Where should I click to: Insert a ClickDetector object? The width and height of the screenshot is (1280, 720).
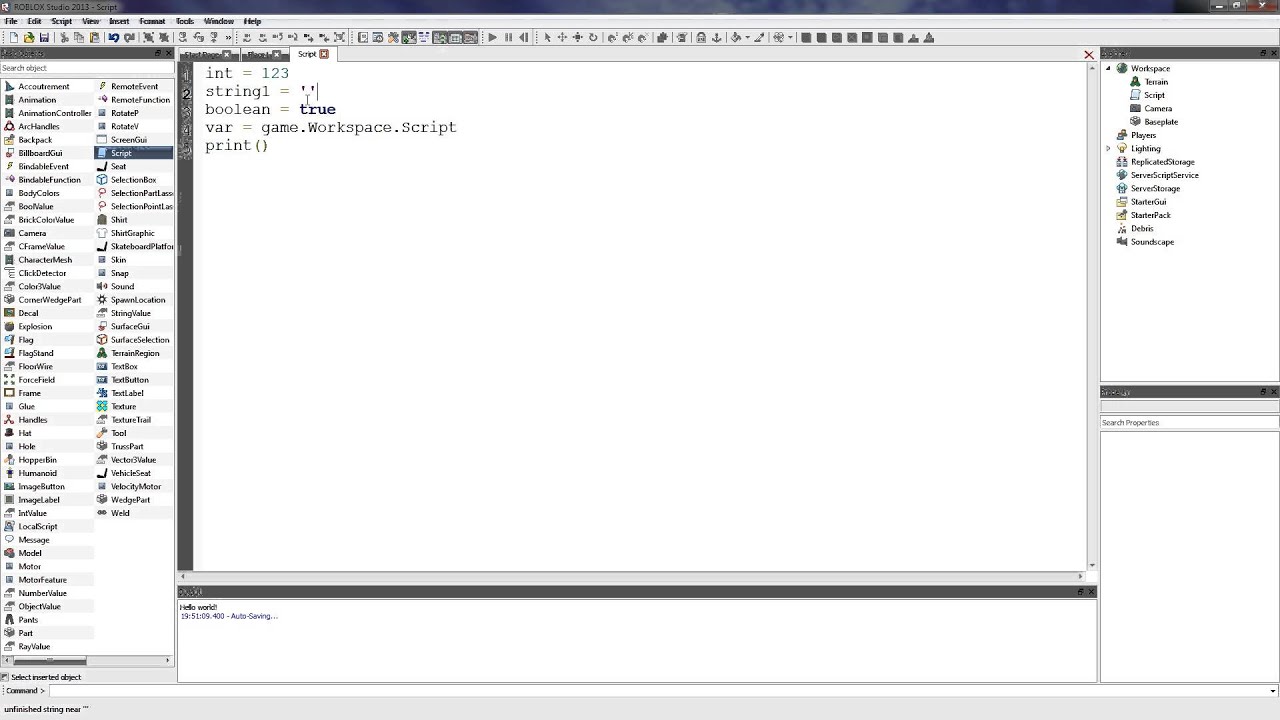tap(42, 273)
